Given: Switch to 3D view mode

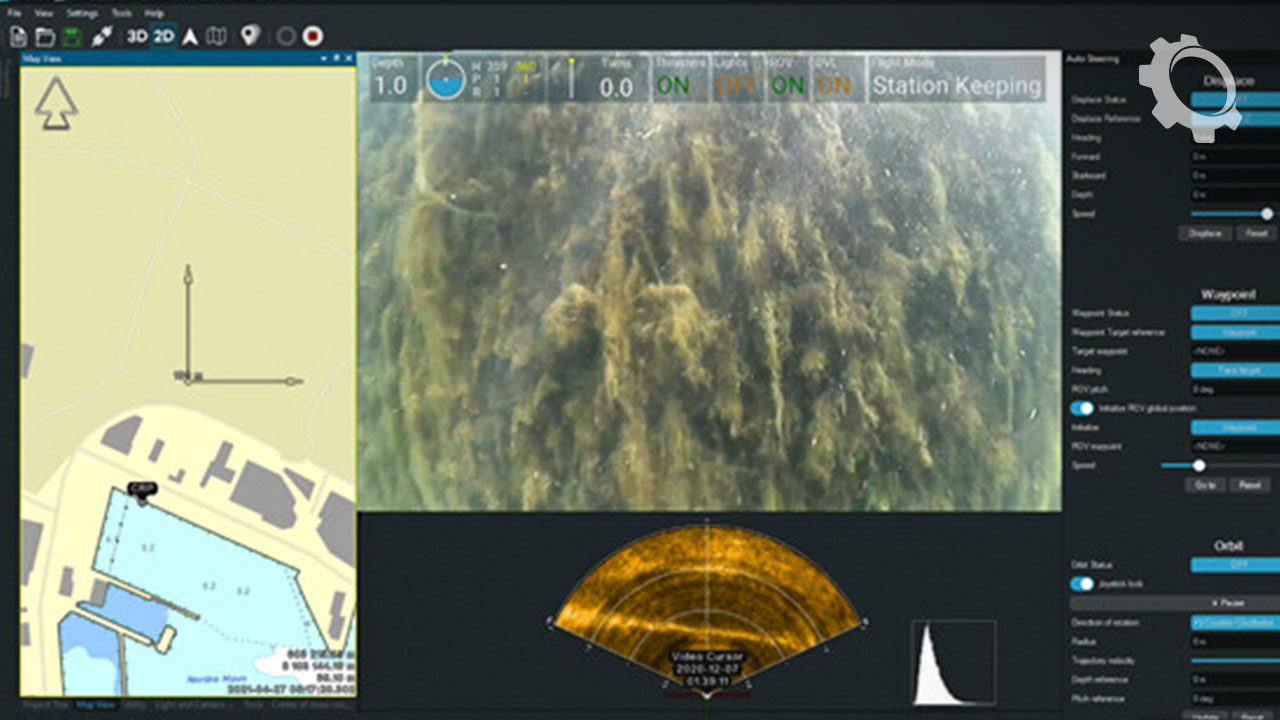Looking at the screenshot, I should tap(137, 37).
